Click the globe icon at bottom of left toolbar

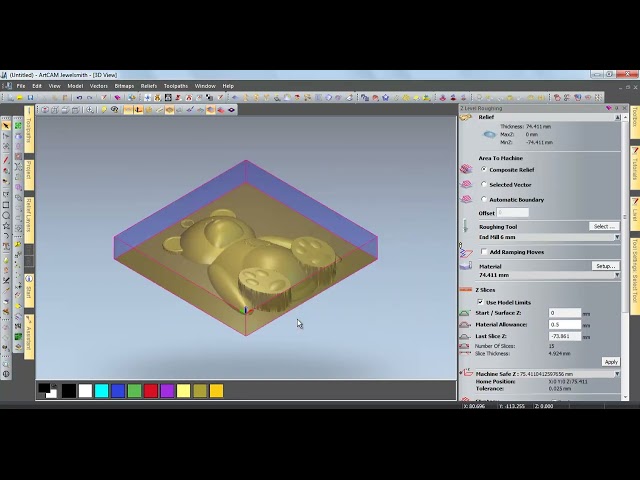pos(6,373)
